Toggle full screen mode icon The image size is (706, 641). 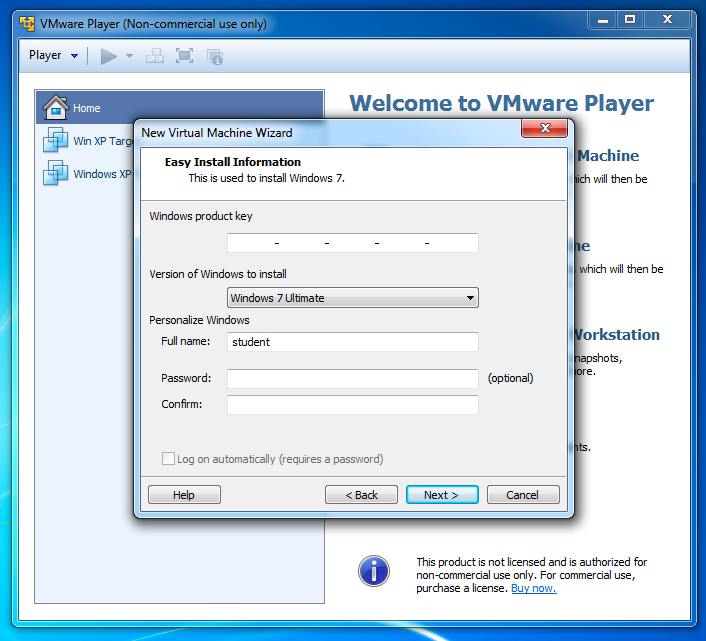pyautogui.click(x=184, y=56)
